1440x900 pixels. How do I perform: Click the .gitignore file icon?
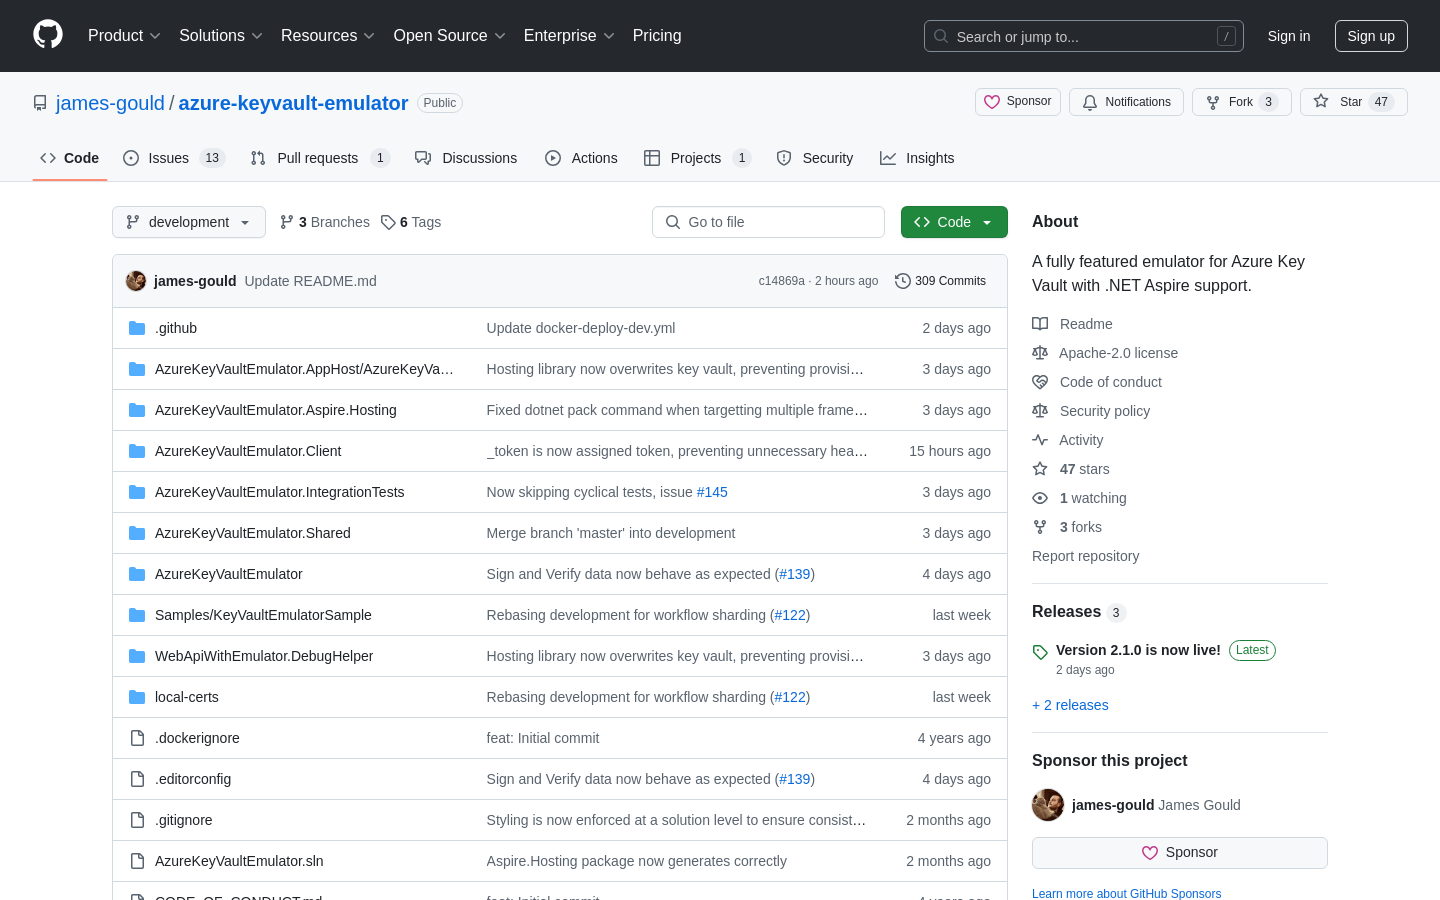[x=137, y=820]
